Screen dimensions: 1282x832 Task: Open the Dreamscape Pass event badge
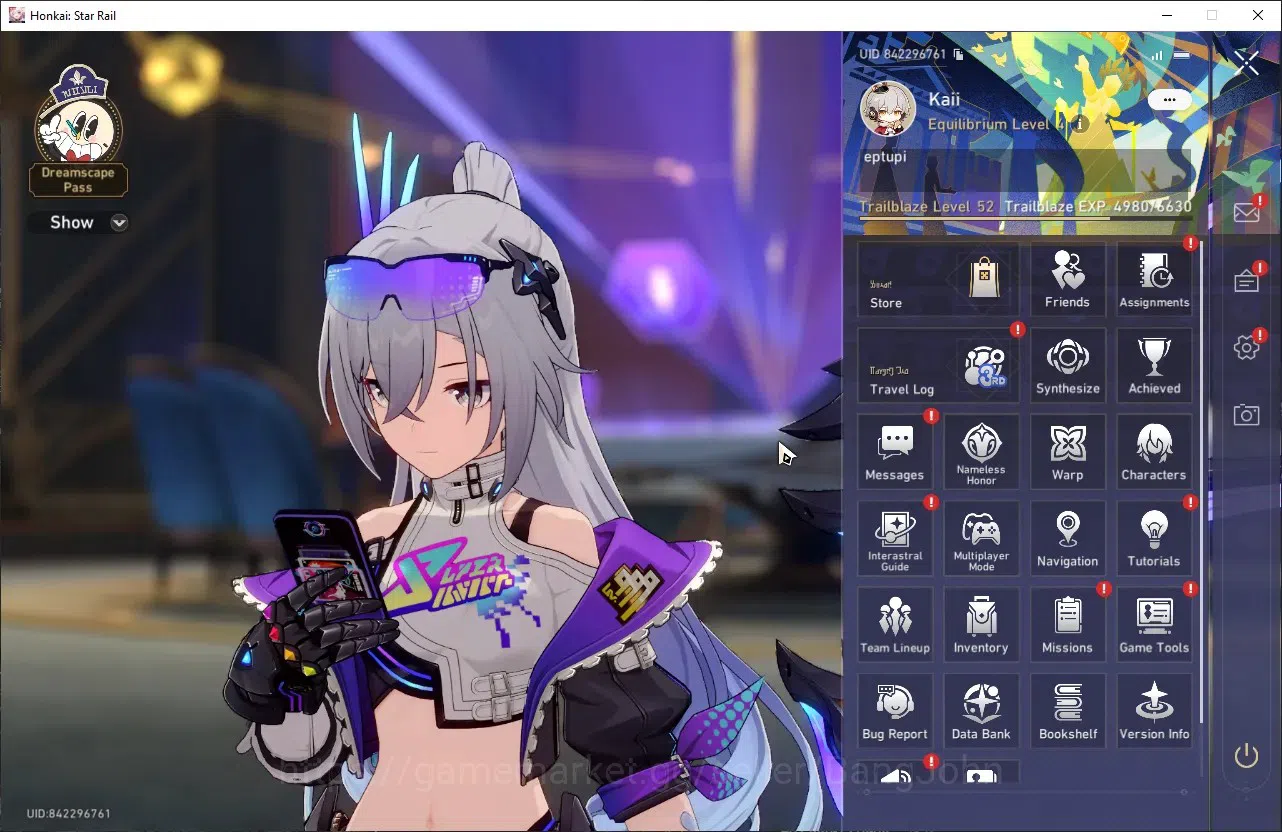78,131
